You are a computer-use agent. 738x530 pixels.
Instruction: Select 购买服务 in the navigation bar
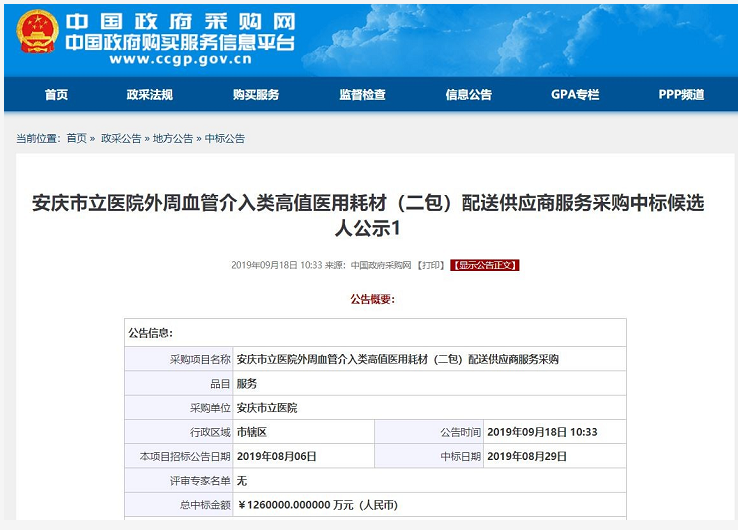[x=255, y=95]
